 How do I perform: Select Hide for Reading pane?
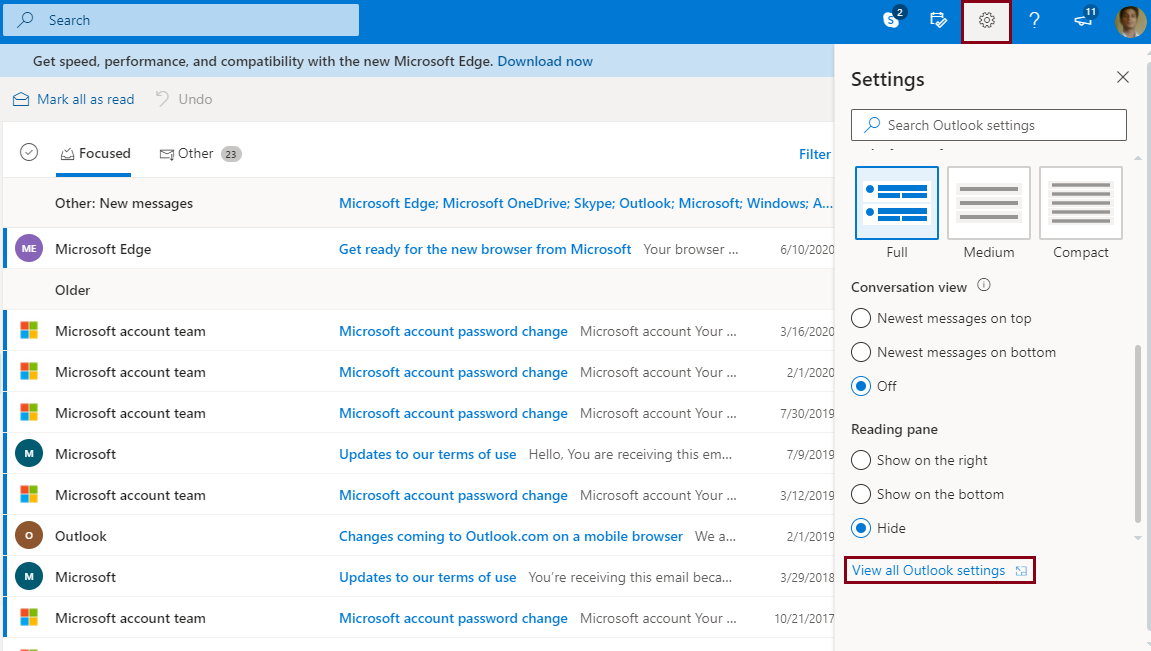pos(861,528)
